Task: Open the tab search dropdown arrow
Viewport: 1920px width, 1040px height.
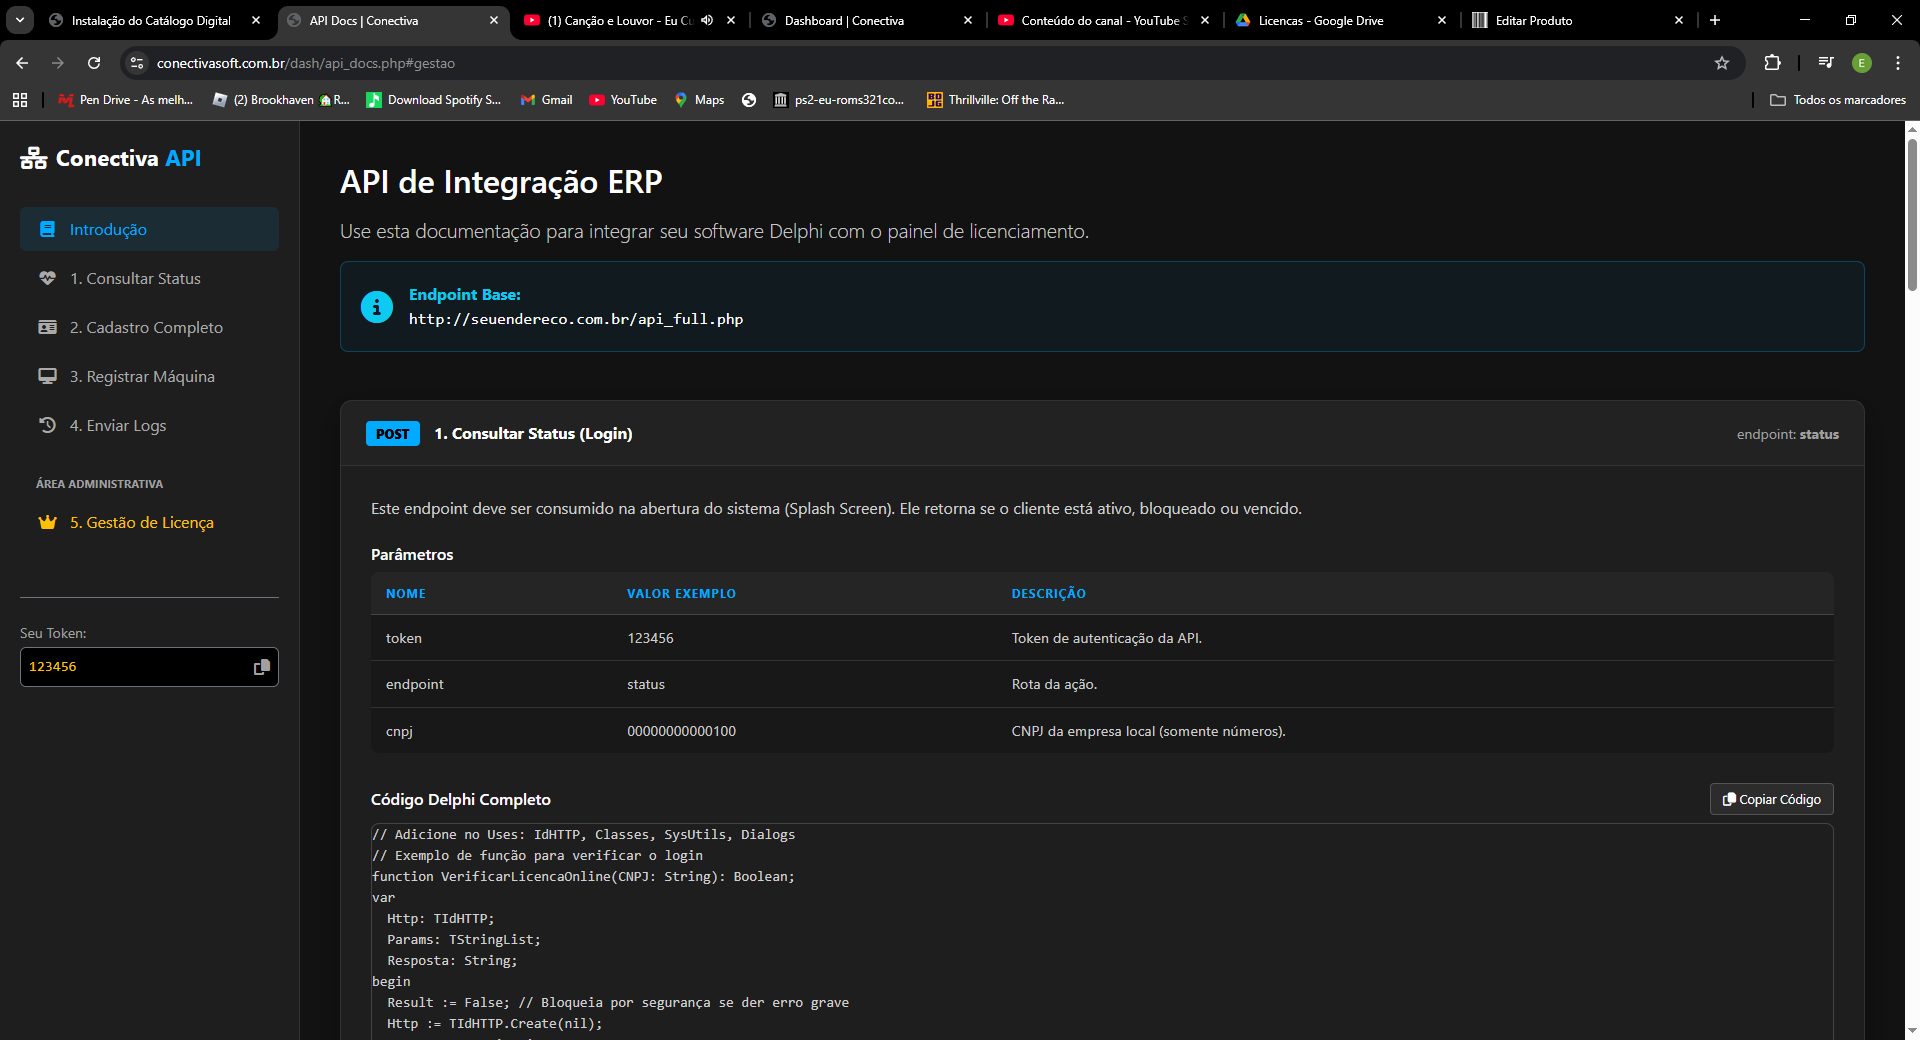Action: click(x=20, y=20)
